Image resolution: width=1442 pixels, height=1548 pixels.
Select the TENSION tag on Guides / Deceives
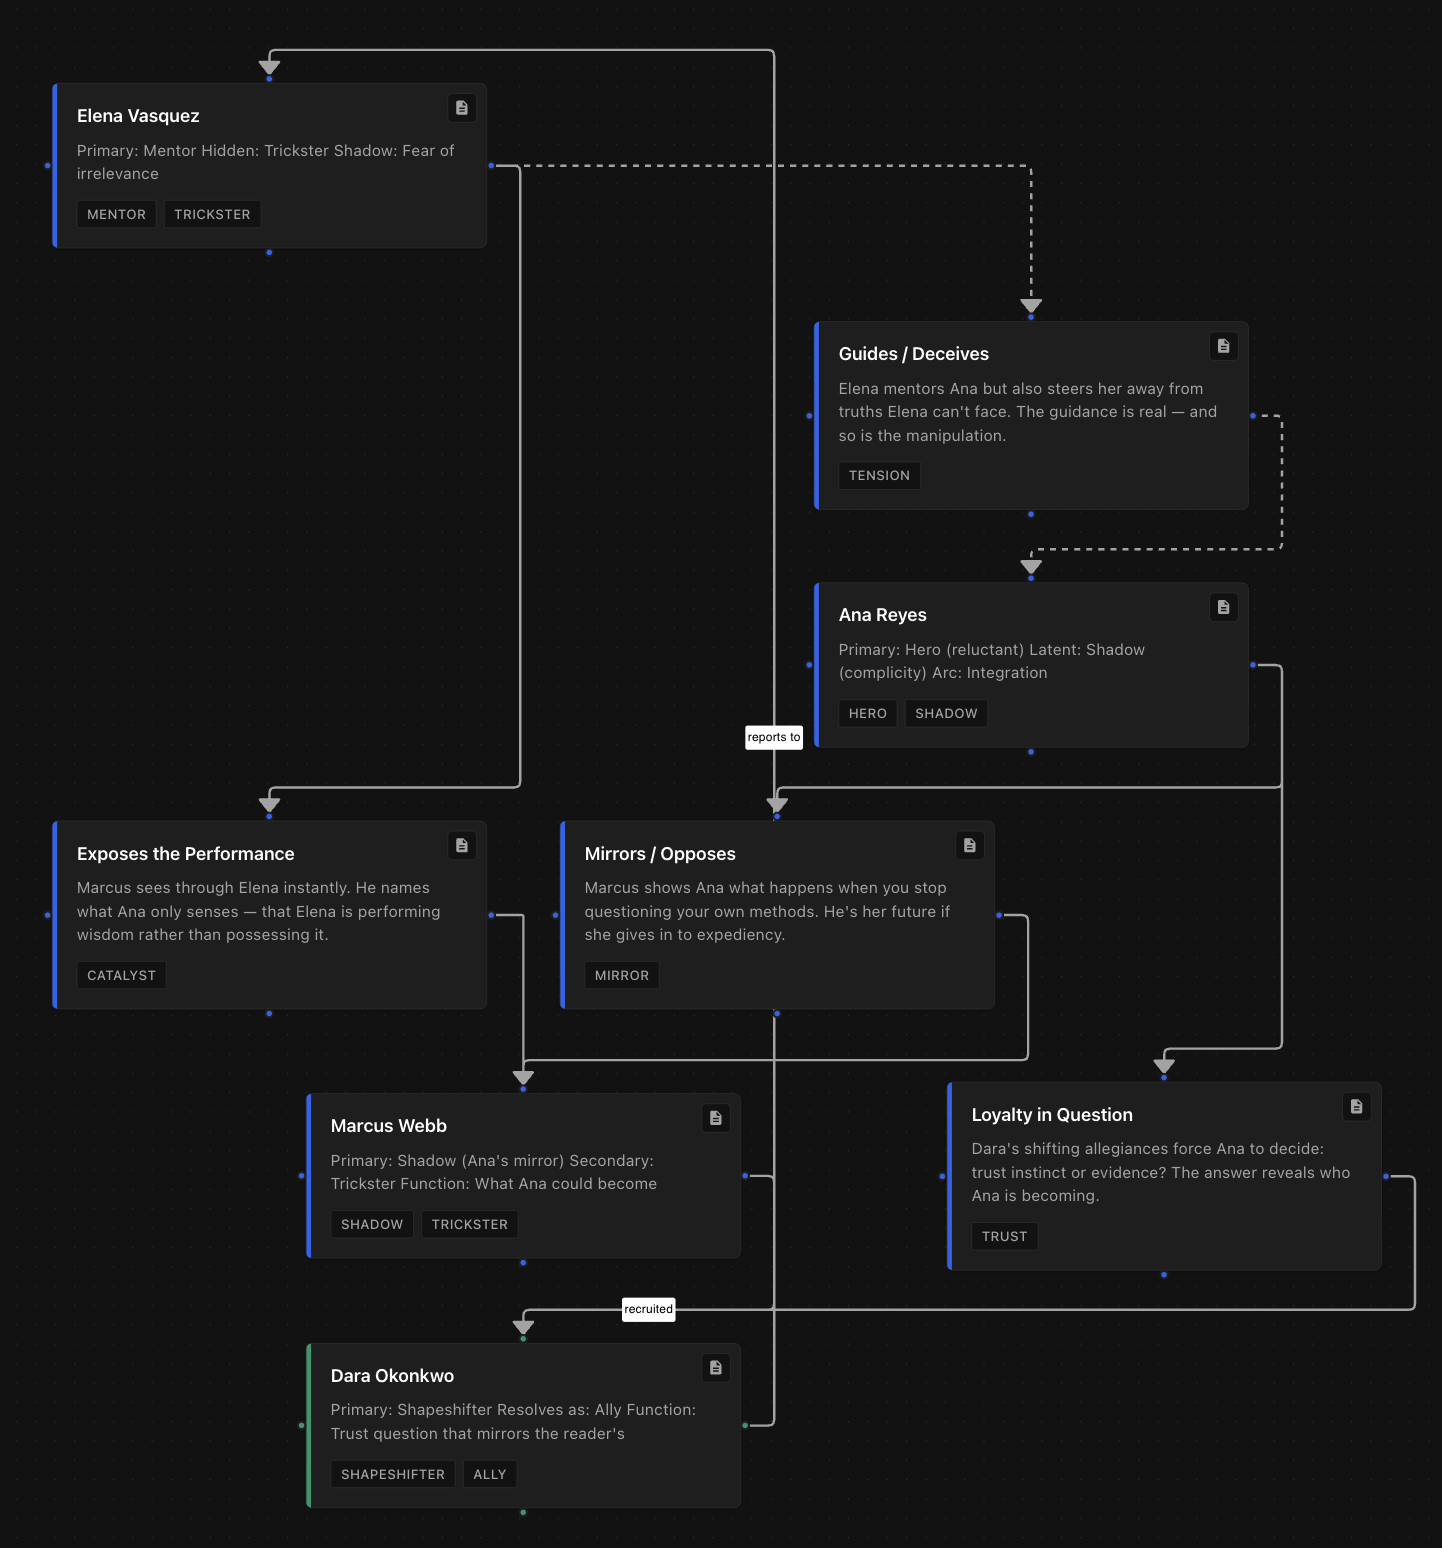pyautogui.click(x=879, y=475)
